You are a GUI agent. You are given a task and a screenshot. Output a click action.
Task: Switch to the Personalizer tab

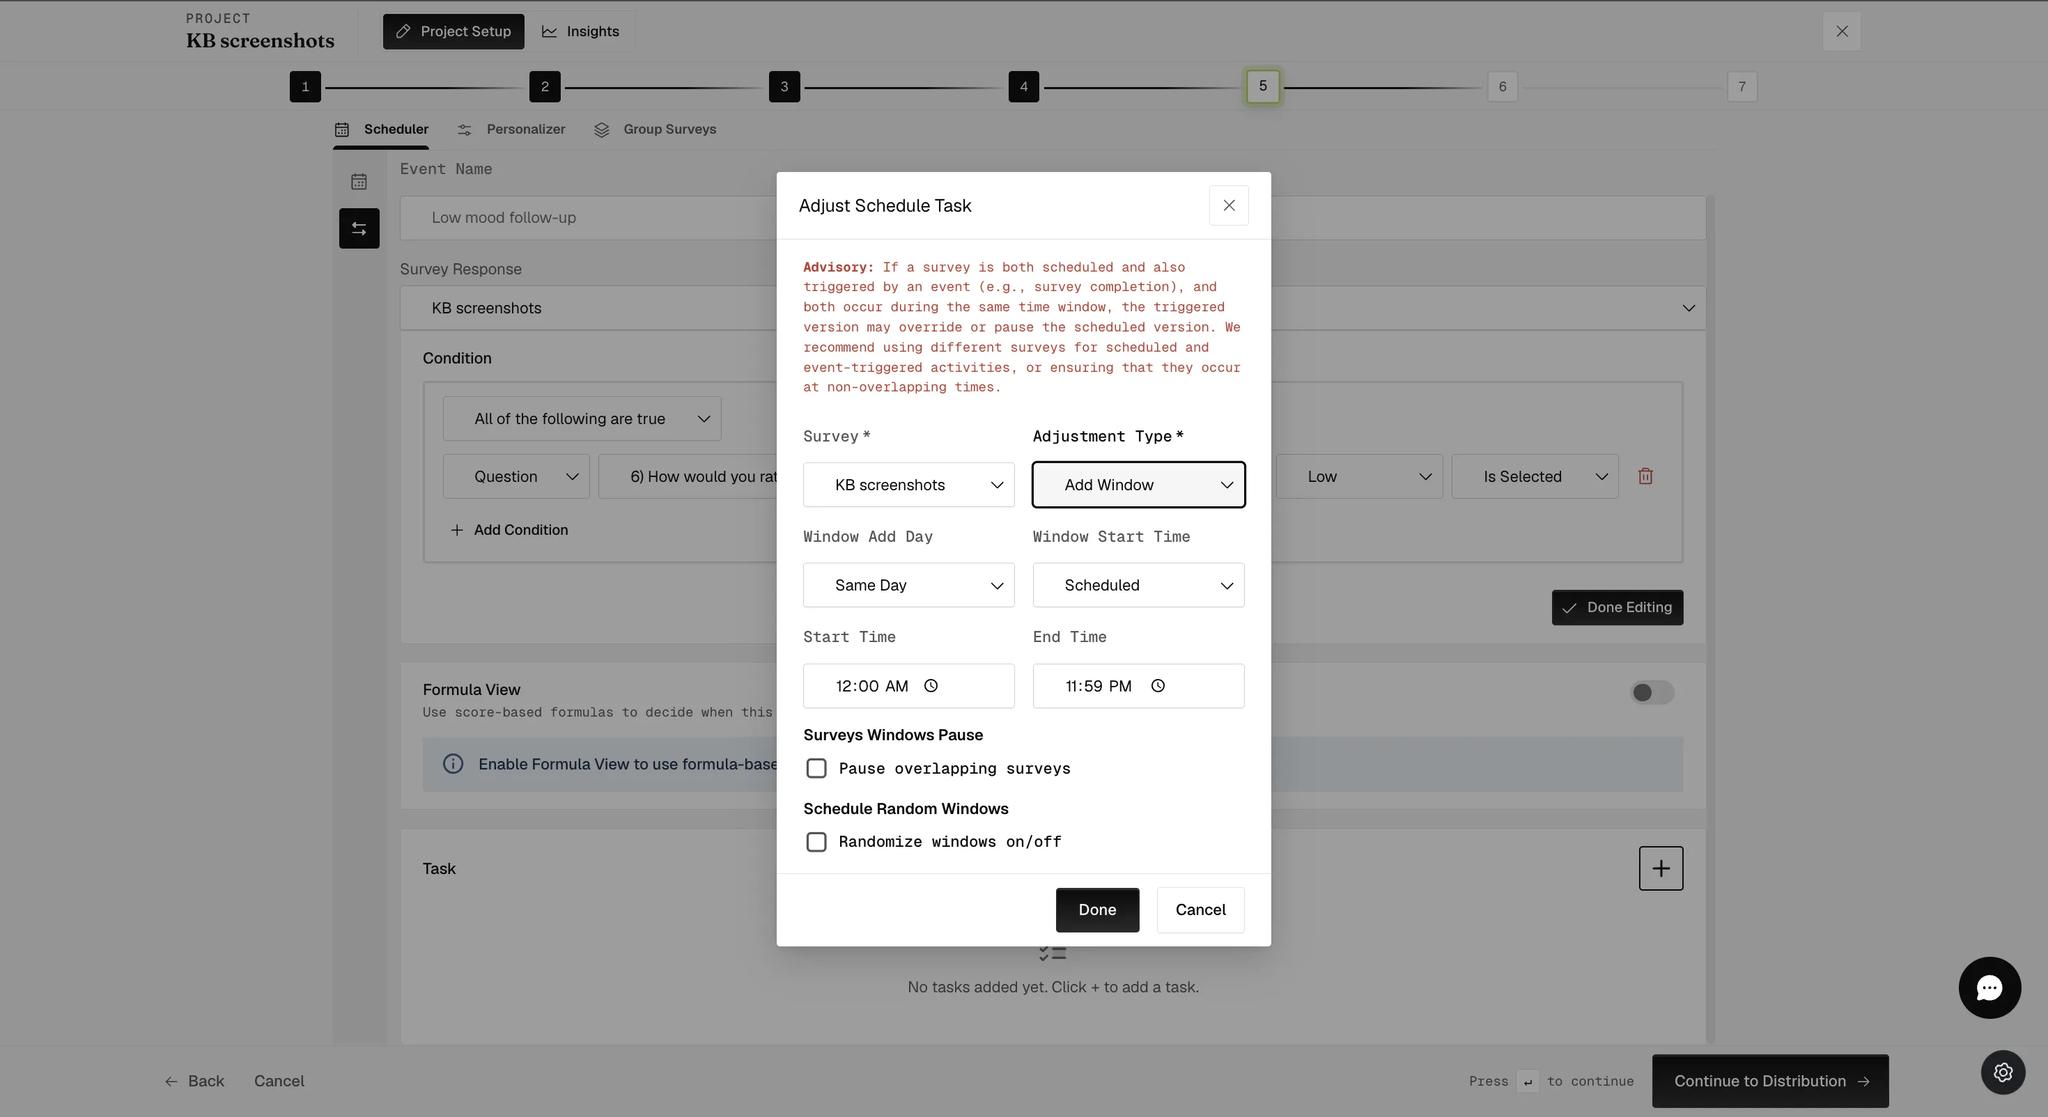coord(511,129)
